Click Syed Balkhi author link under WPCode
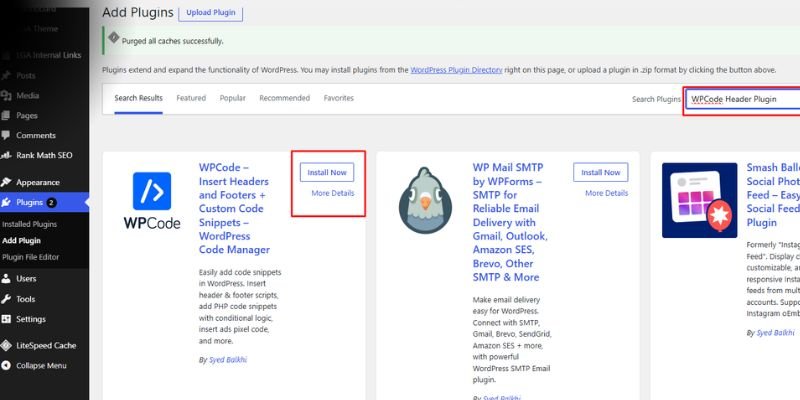The height and width of the screenshot is (400, 800). point(228,360)
